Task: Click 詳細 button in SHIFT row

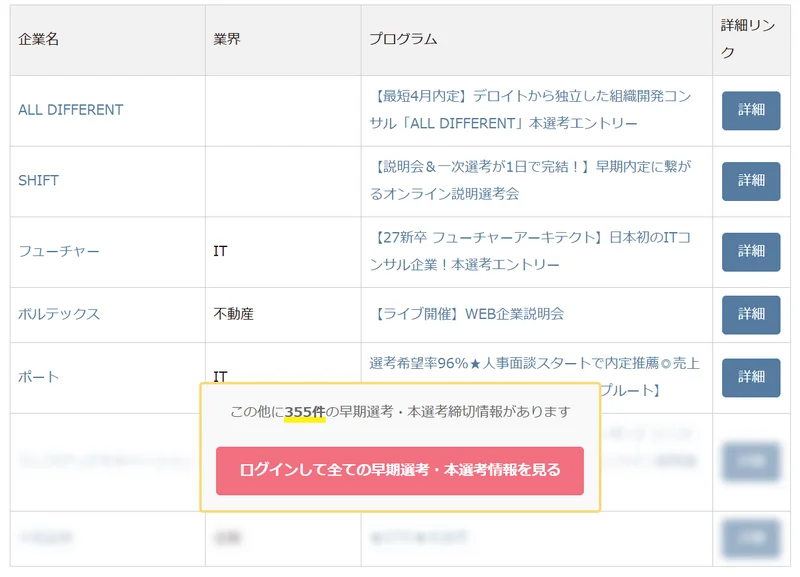Action: pos(751,181)
